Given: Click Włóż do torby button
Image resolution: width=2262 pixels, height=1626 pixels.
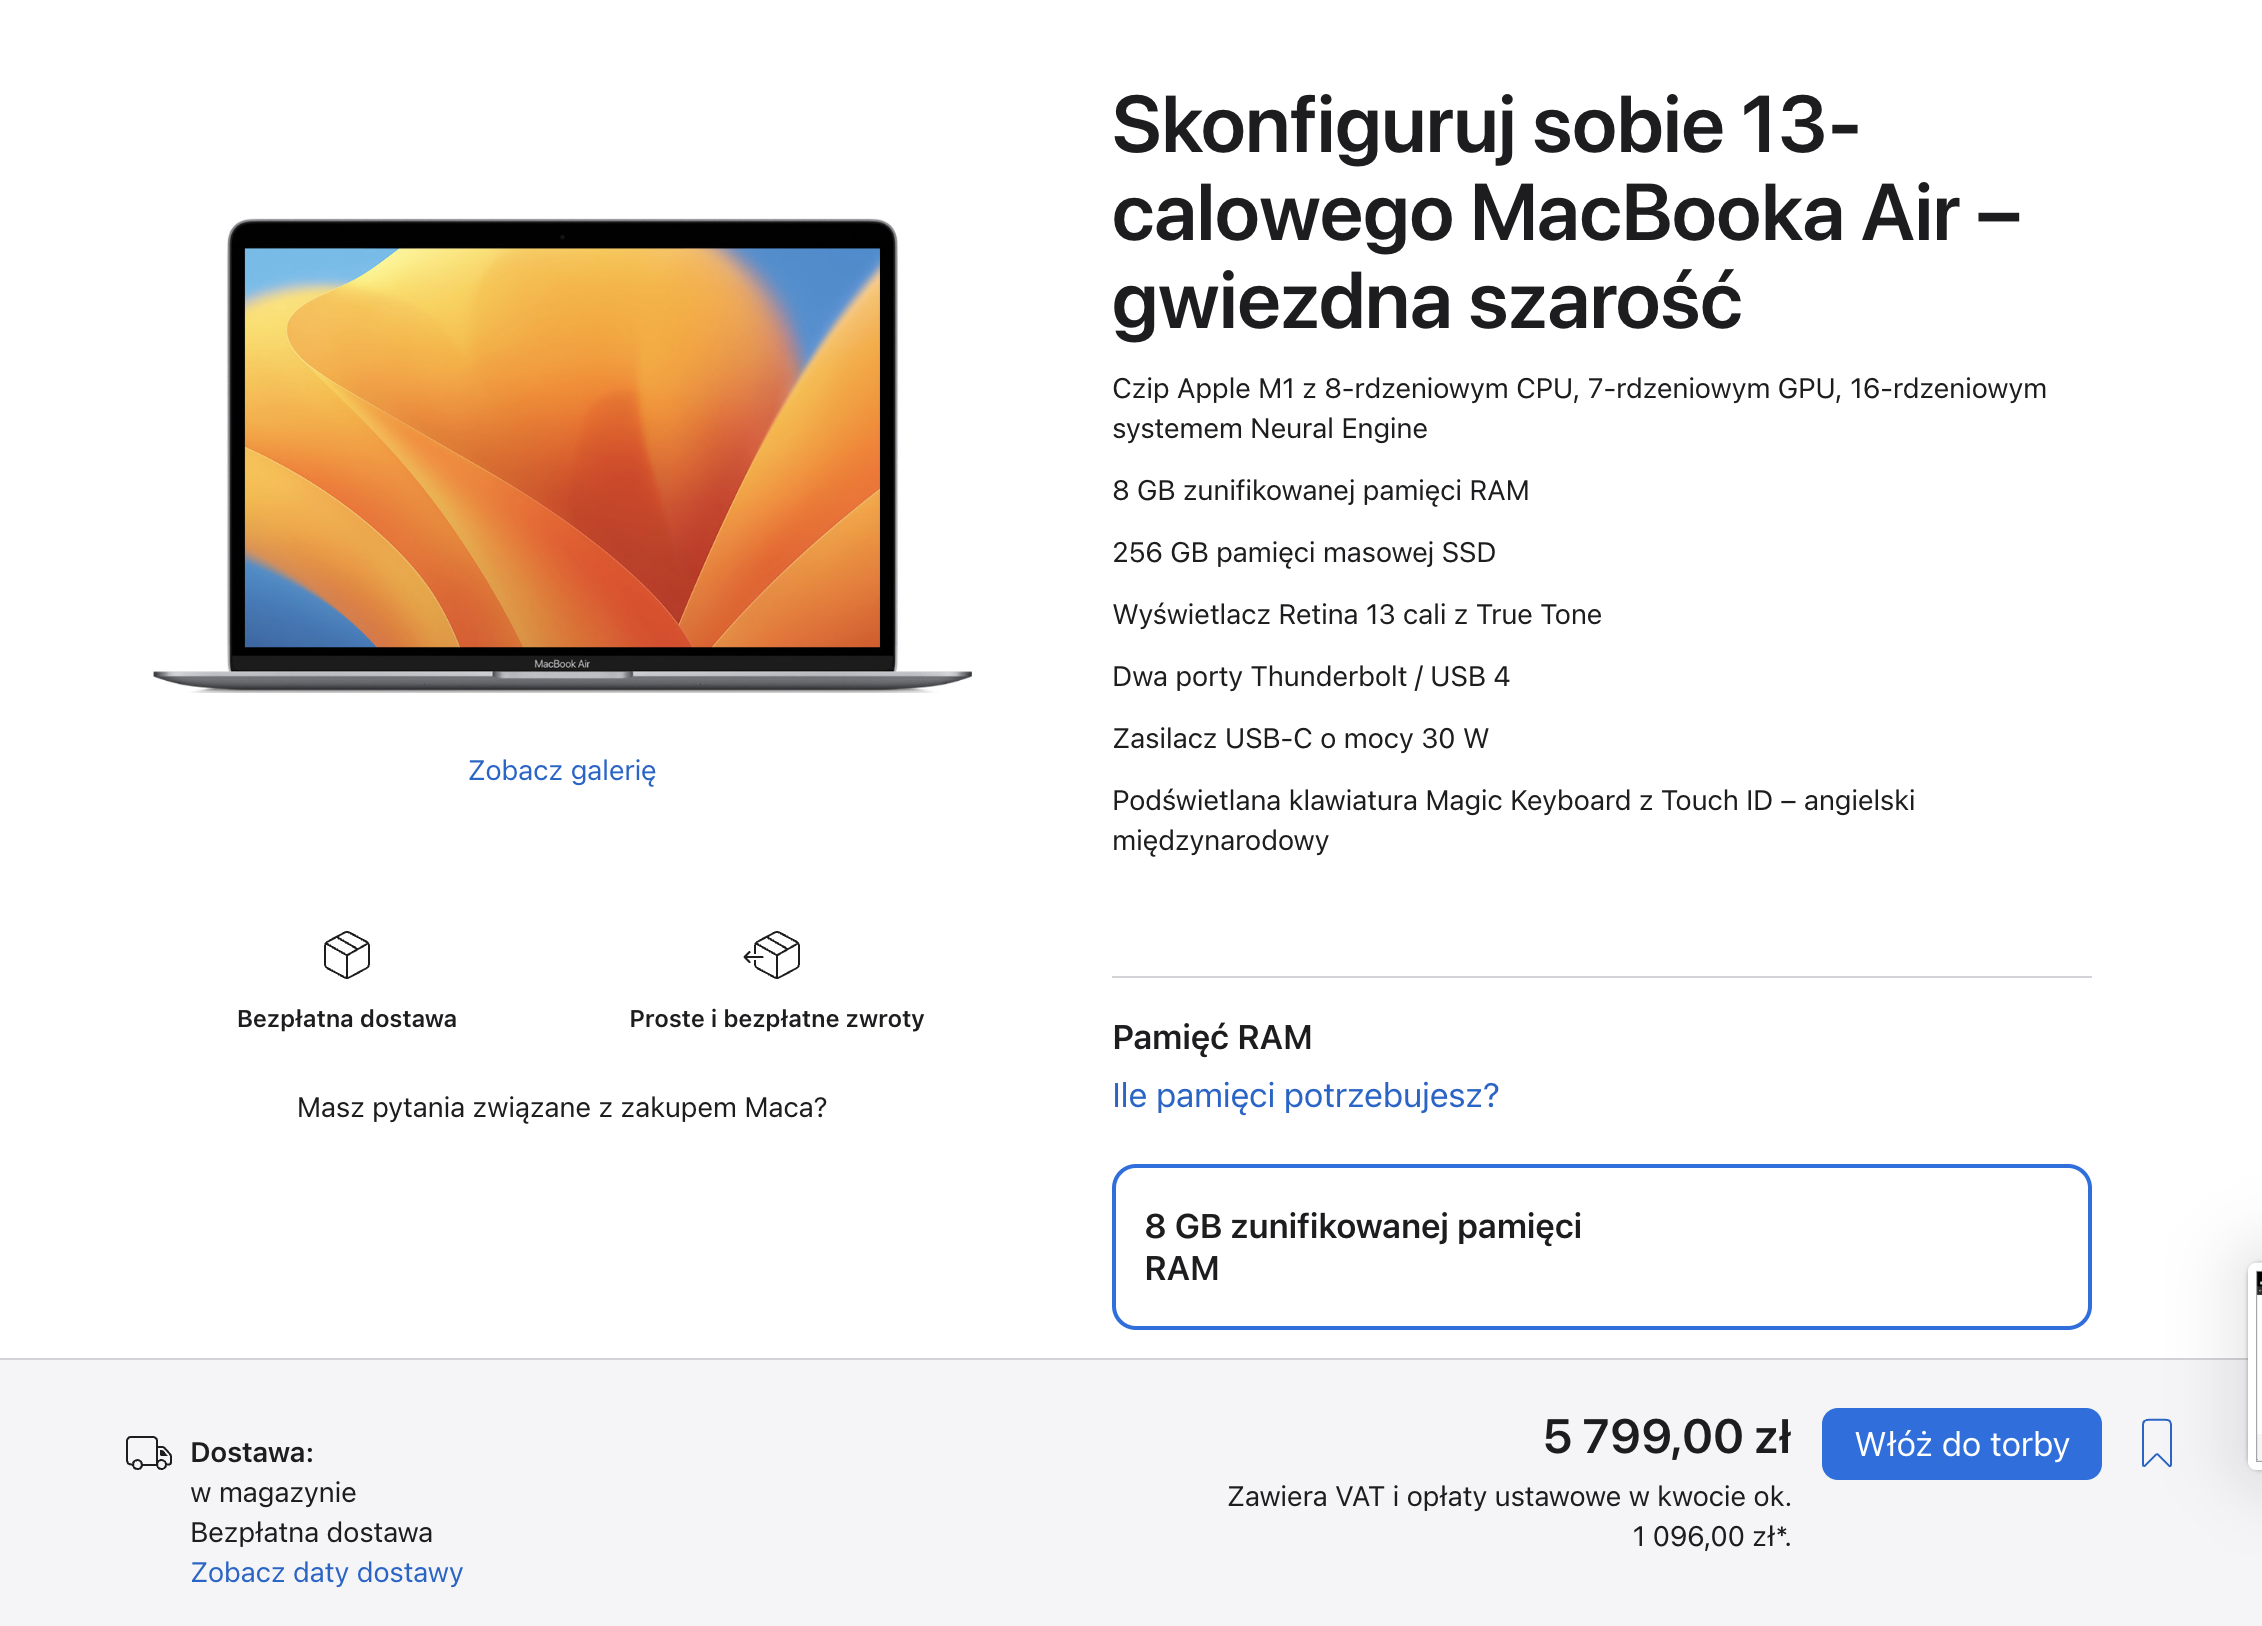Looking at the screenshot, I should point(1961,1444).
